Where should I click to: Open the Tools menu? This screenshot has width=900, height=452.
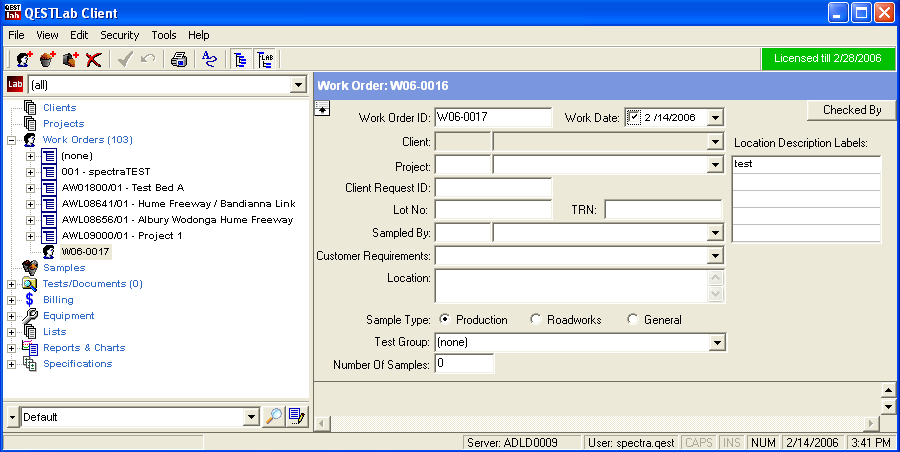163,35
